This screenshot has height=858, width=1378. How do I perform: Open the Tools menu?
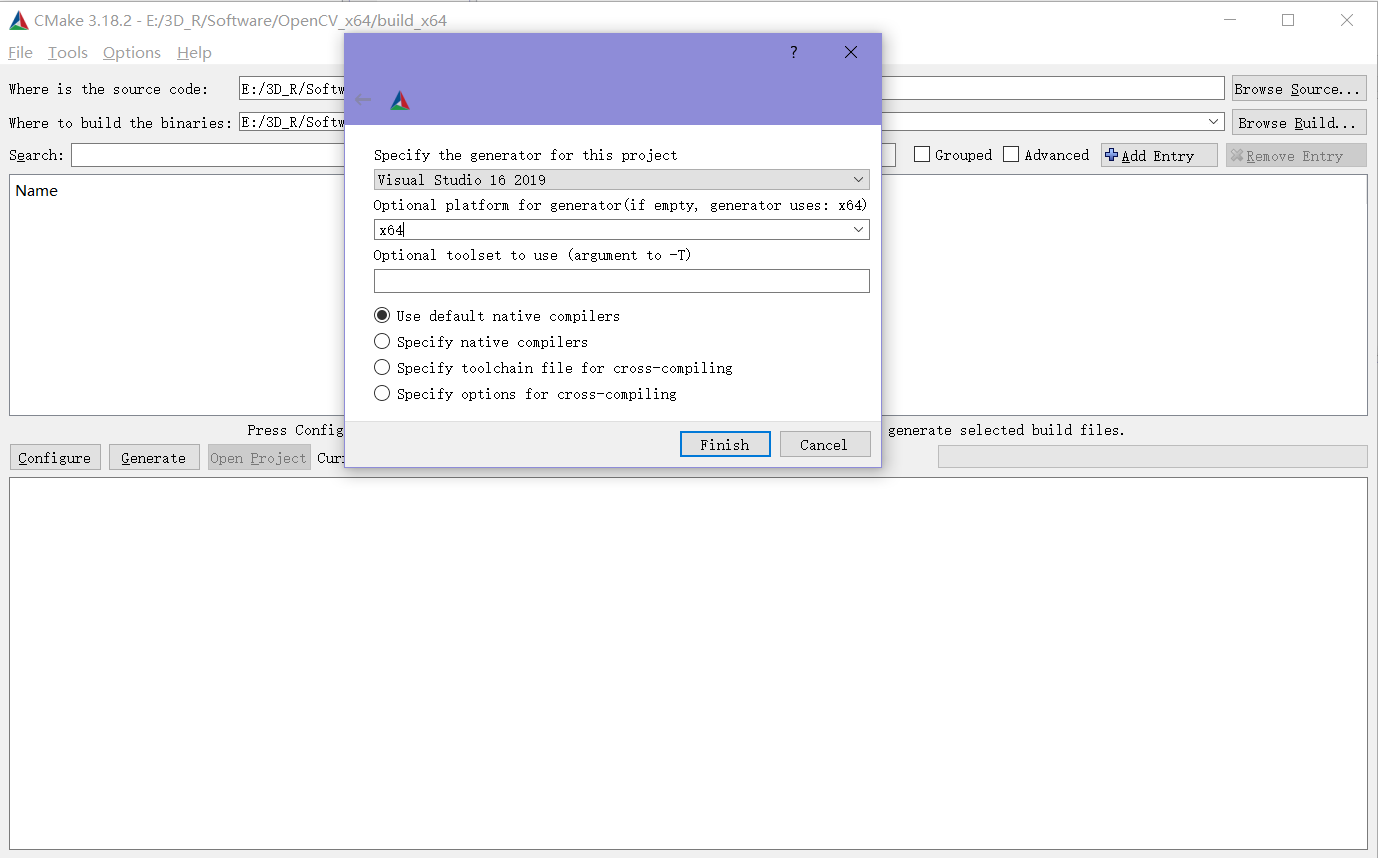pos(68,52)
